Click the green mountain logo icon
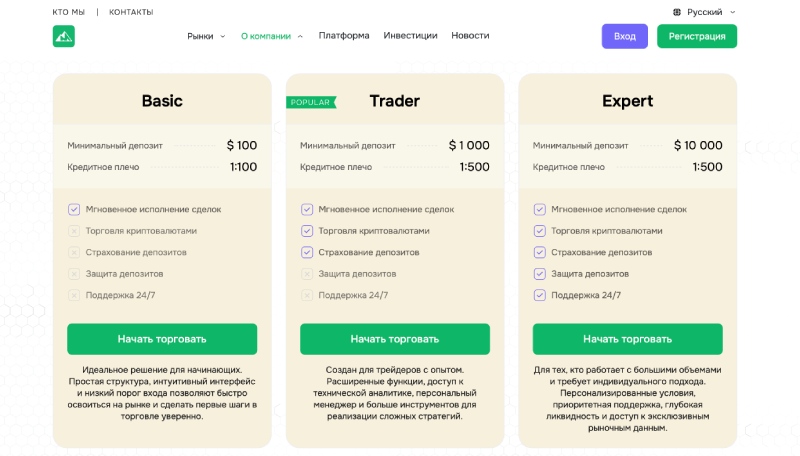 point(64,36)
